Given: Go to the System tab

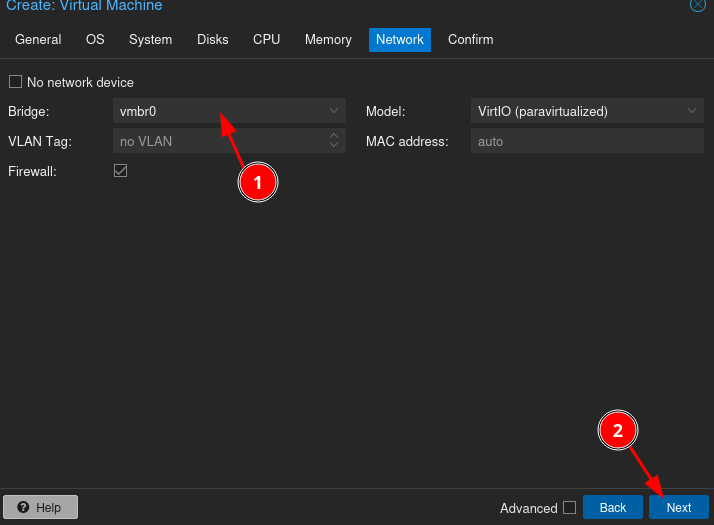Looking at the screenshot, I should tap(150, 40).
